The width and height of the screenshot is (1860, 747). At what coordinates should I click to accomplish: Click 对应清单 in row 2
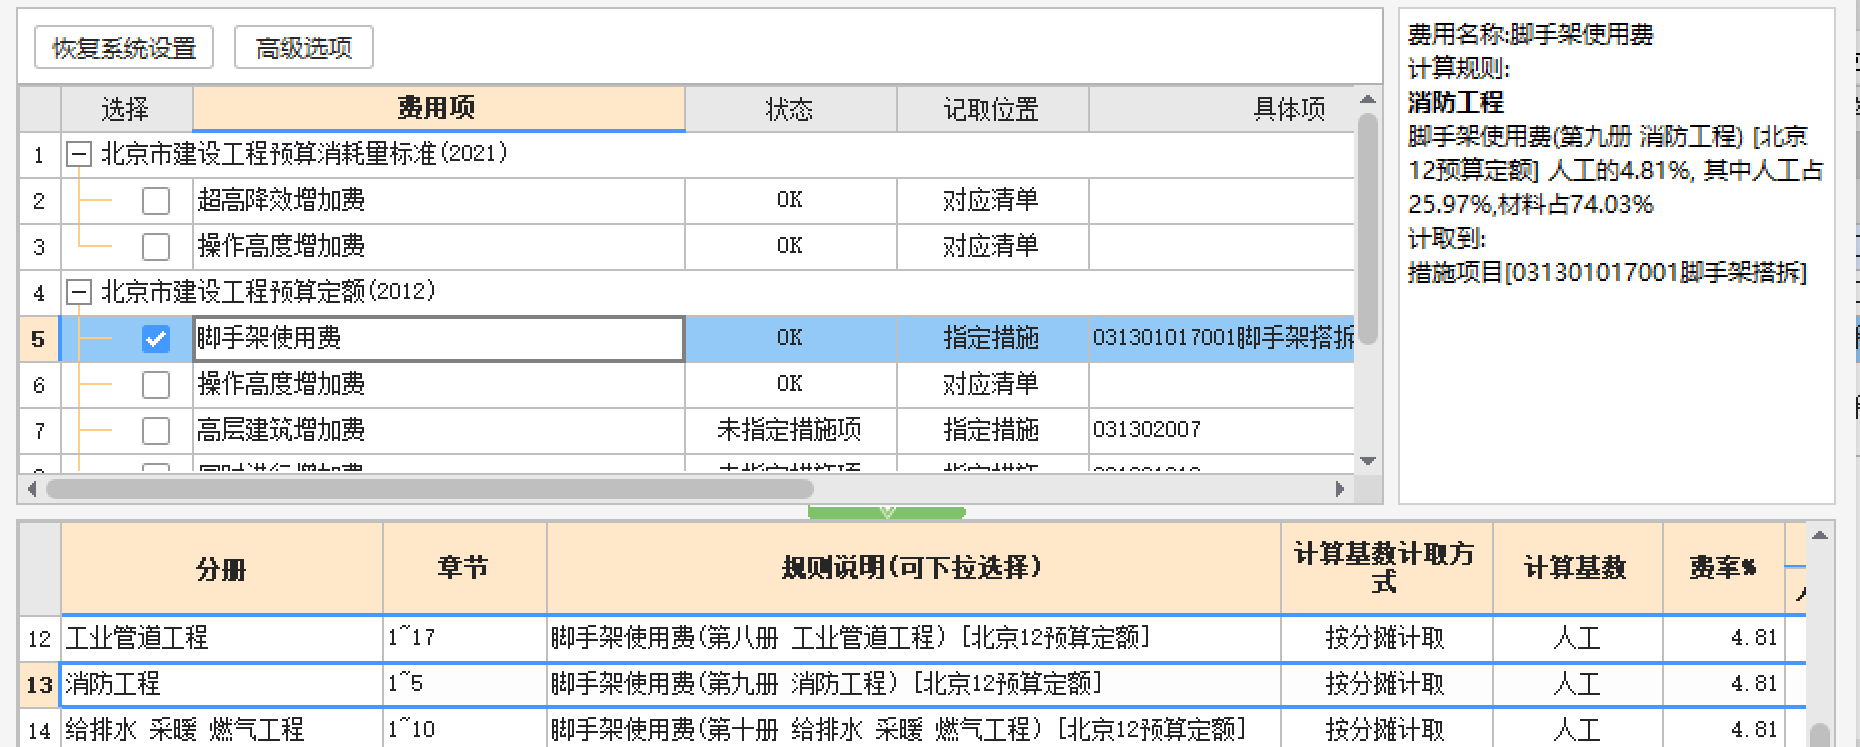992,201
